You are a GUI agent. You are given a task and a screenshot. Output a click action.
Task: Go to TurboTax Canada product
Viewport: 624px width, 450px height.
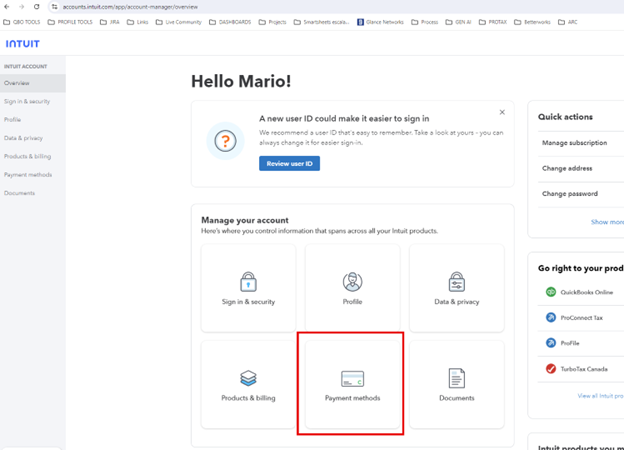coord(581,369)
